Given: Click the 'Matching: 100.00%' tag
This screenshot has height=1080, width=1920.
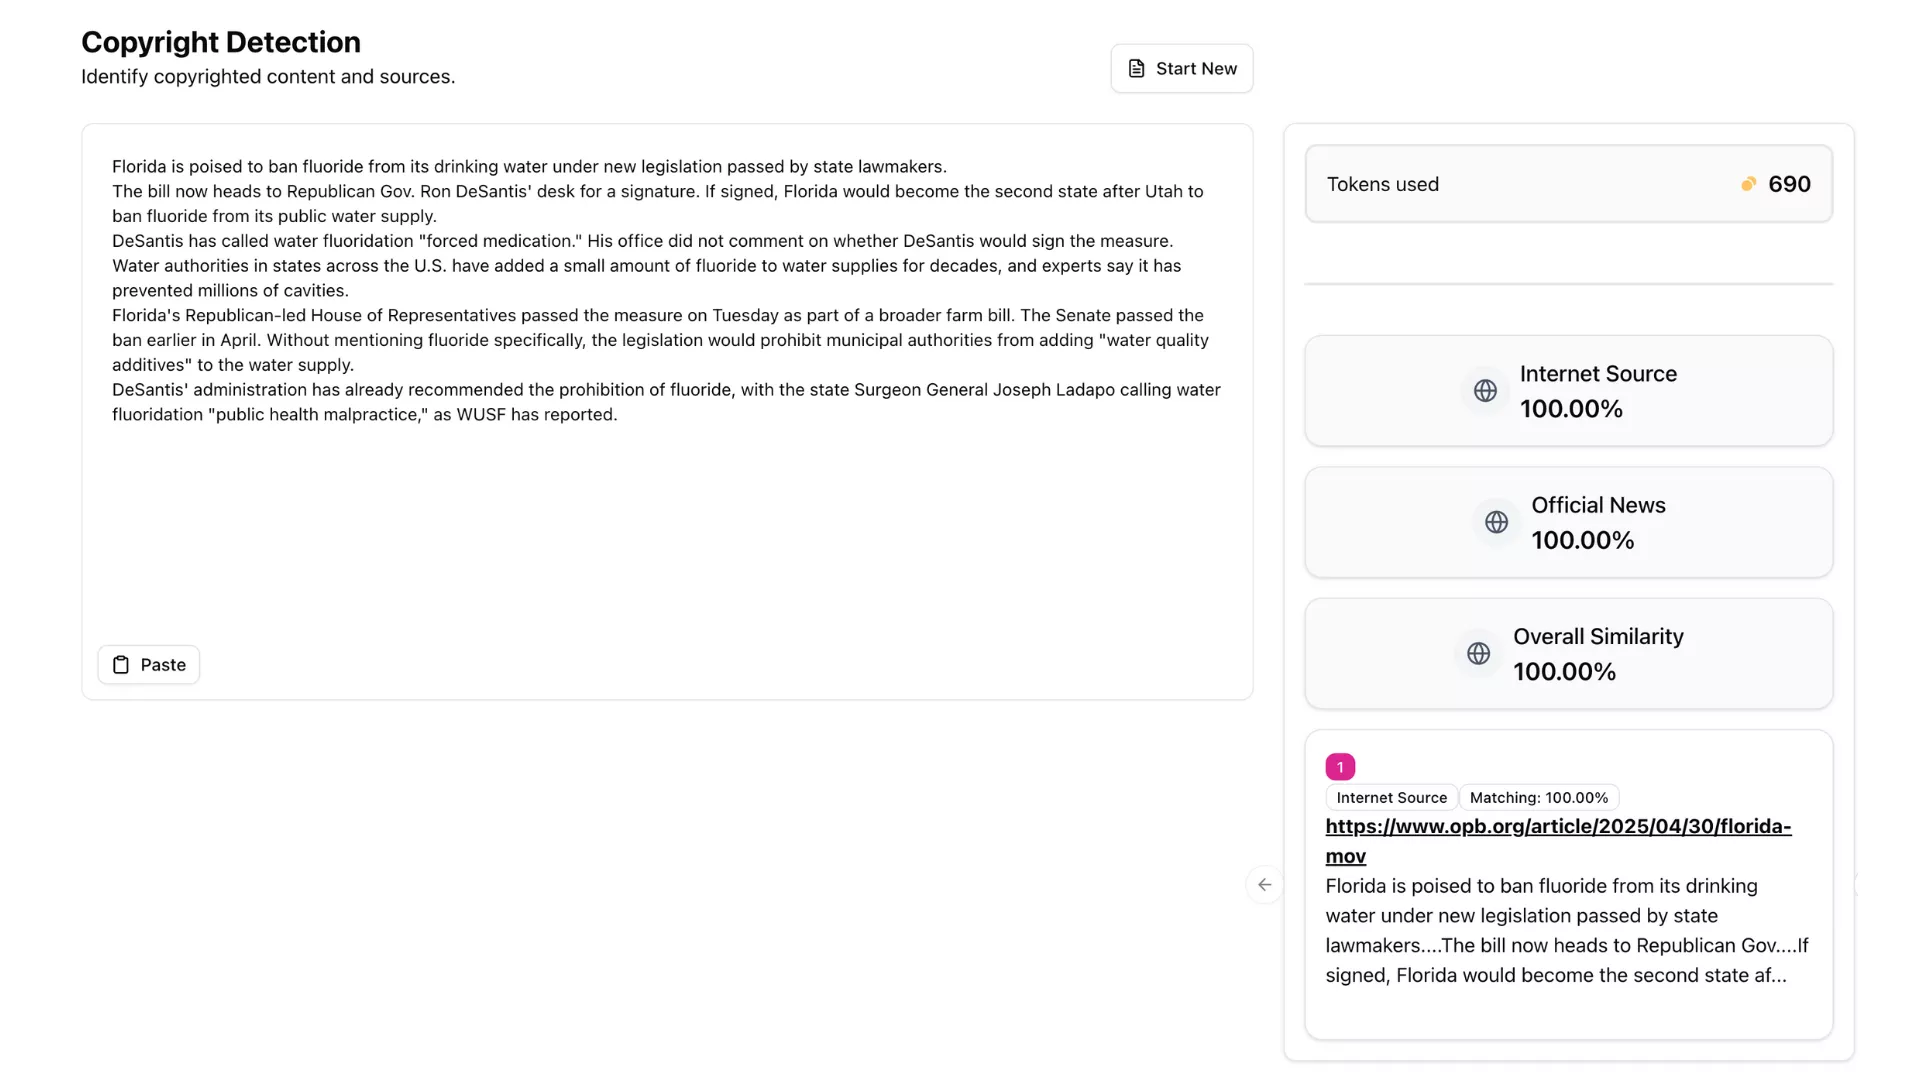Looking at the screenshot, I should click(1538, 798).
